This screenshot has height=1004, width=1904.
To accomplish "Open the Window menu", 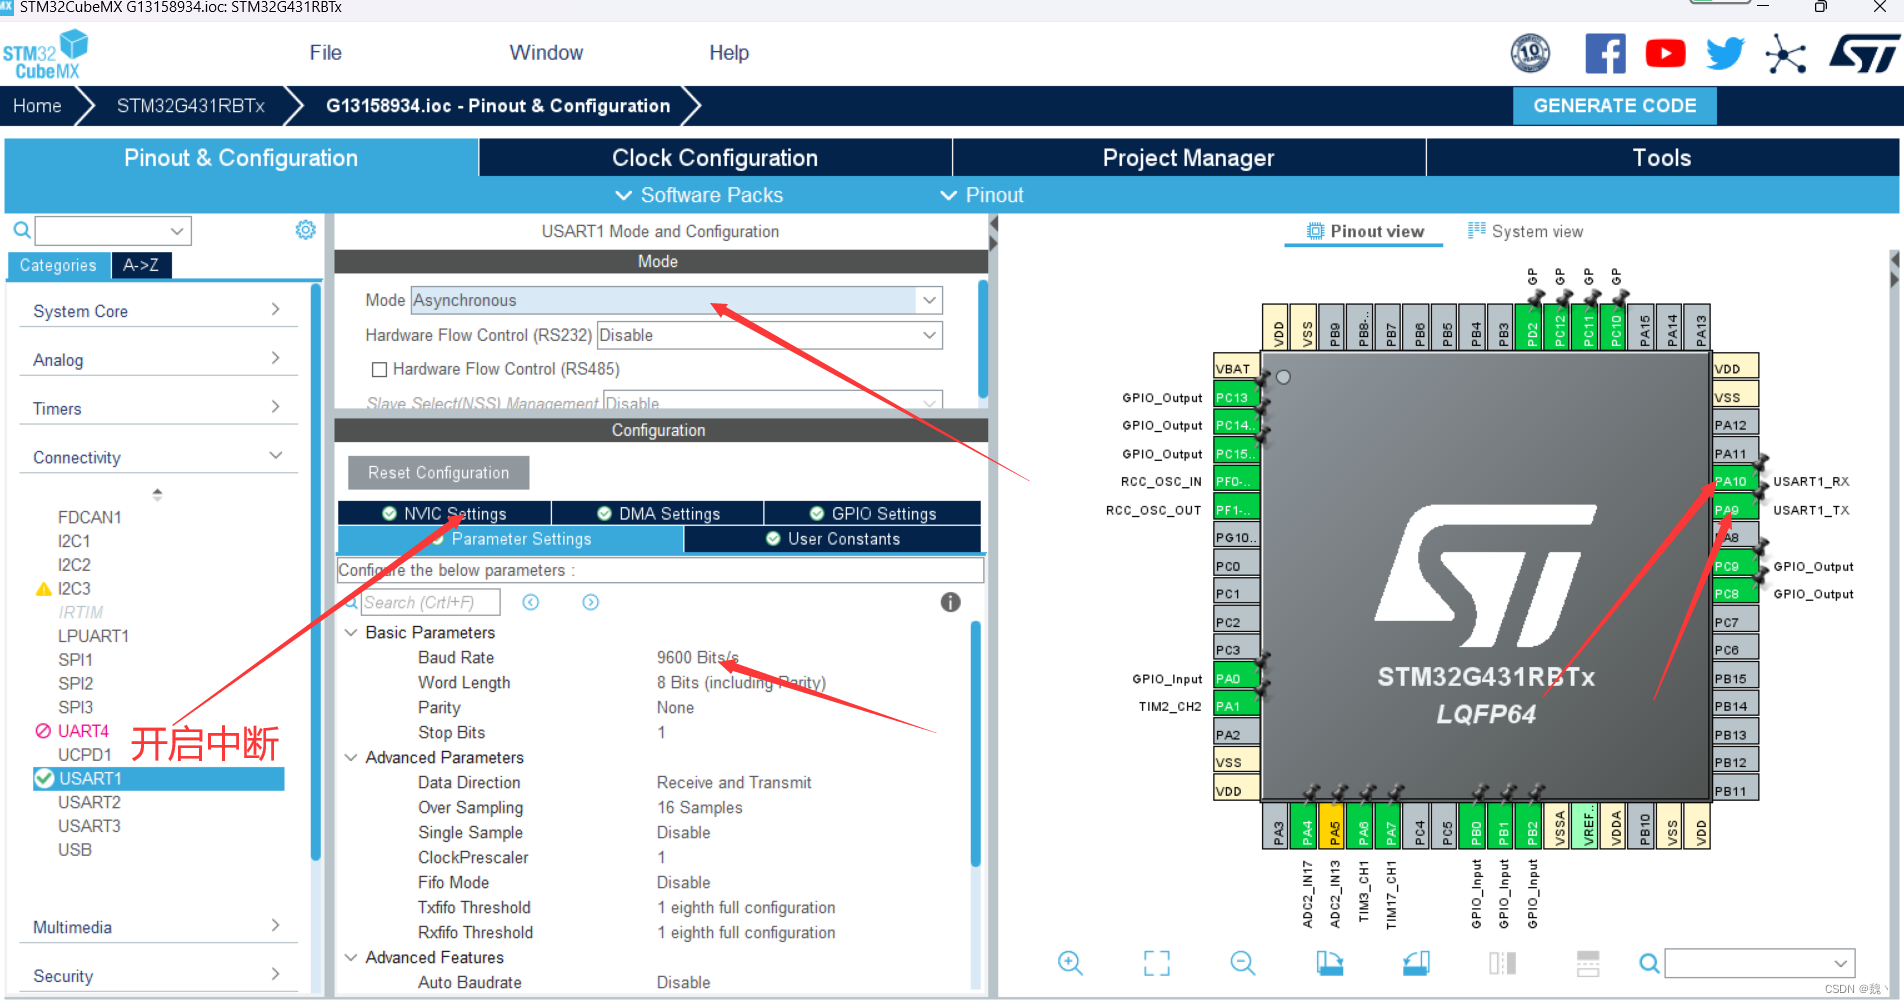I will 546,53.
